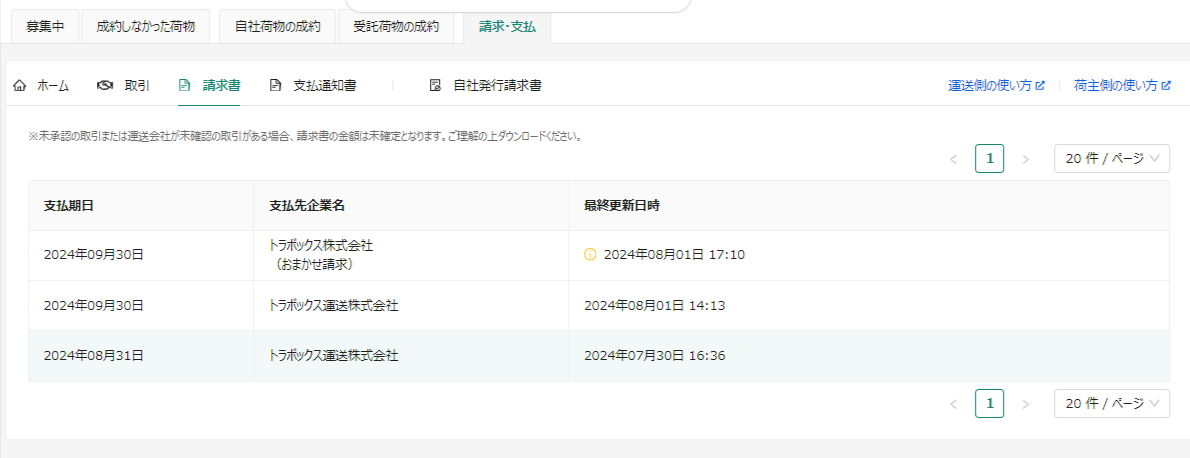Open the 自社荷物の成約 tab
The image size is (1190, 458).
click(x=278, y=27)
